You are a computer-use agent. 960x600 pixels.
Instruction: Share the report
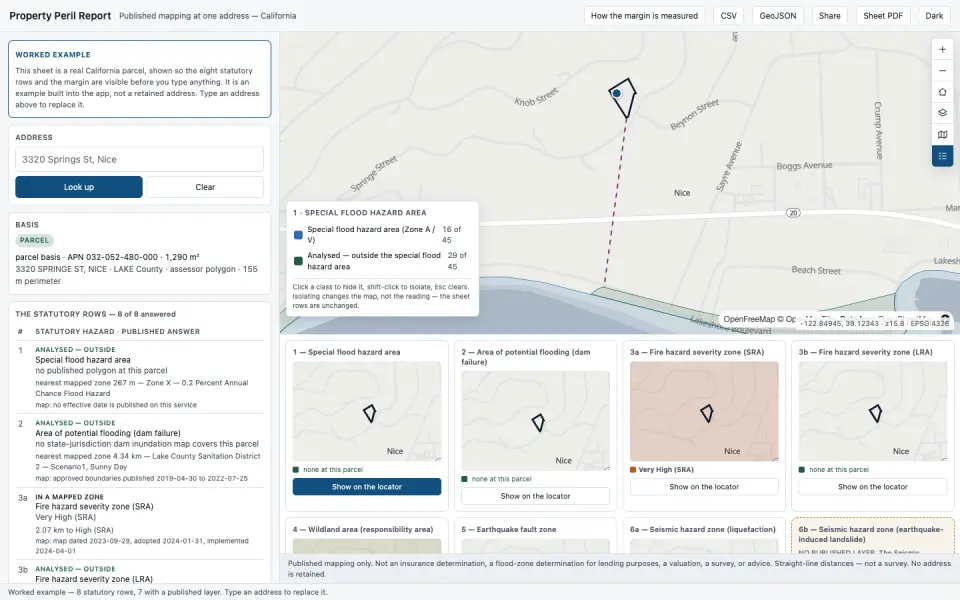(830, 16)
